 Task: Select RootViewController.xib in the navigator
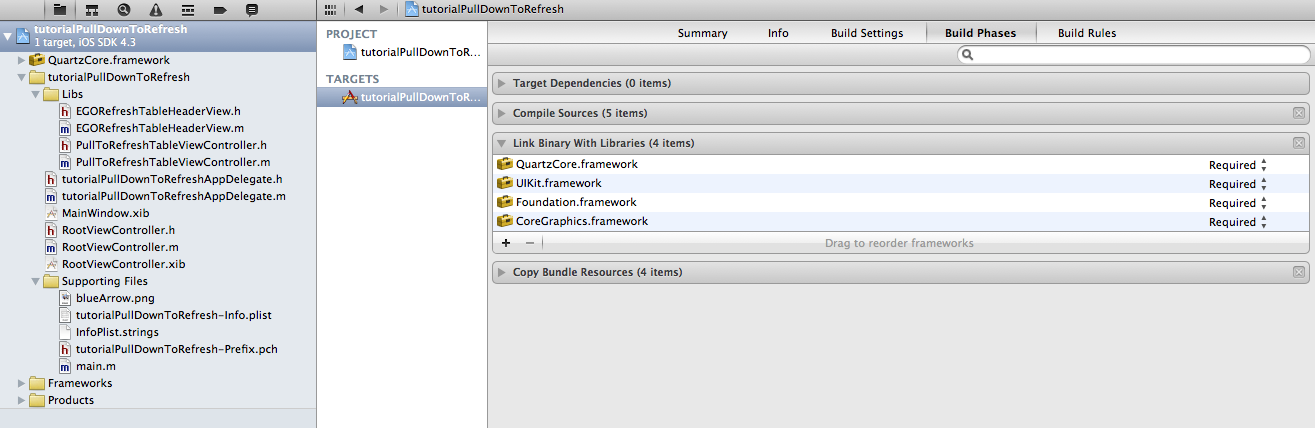123,264
